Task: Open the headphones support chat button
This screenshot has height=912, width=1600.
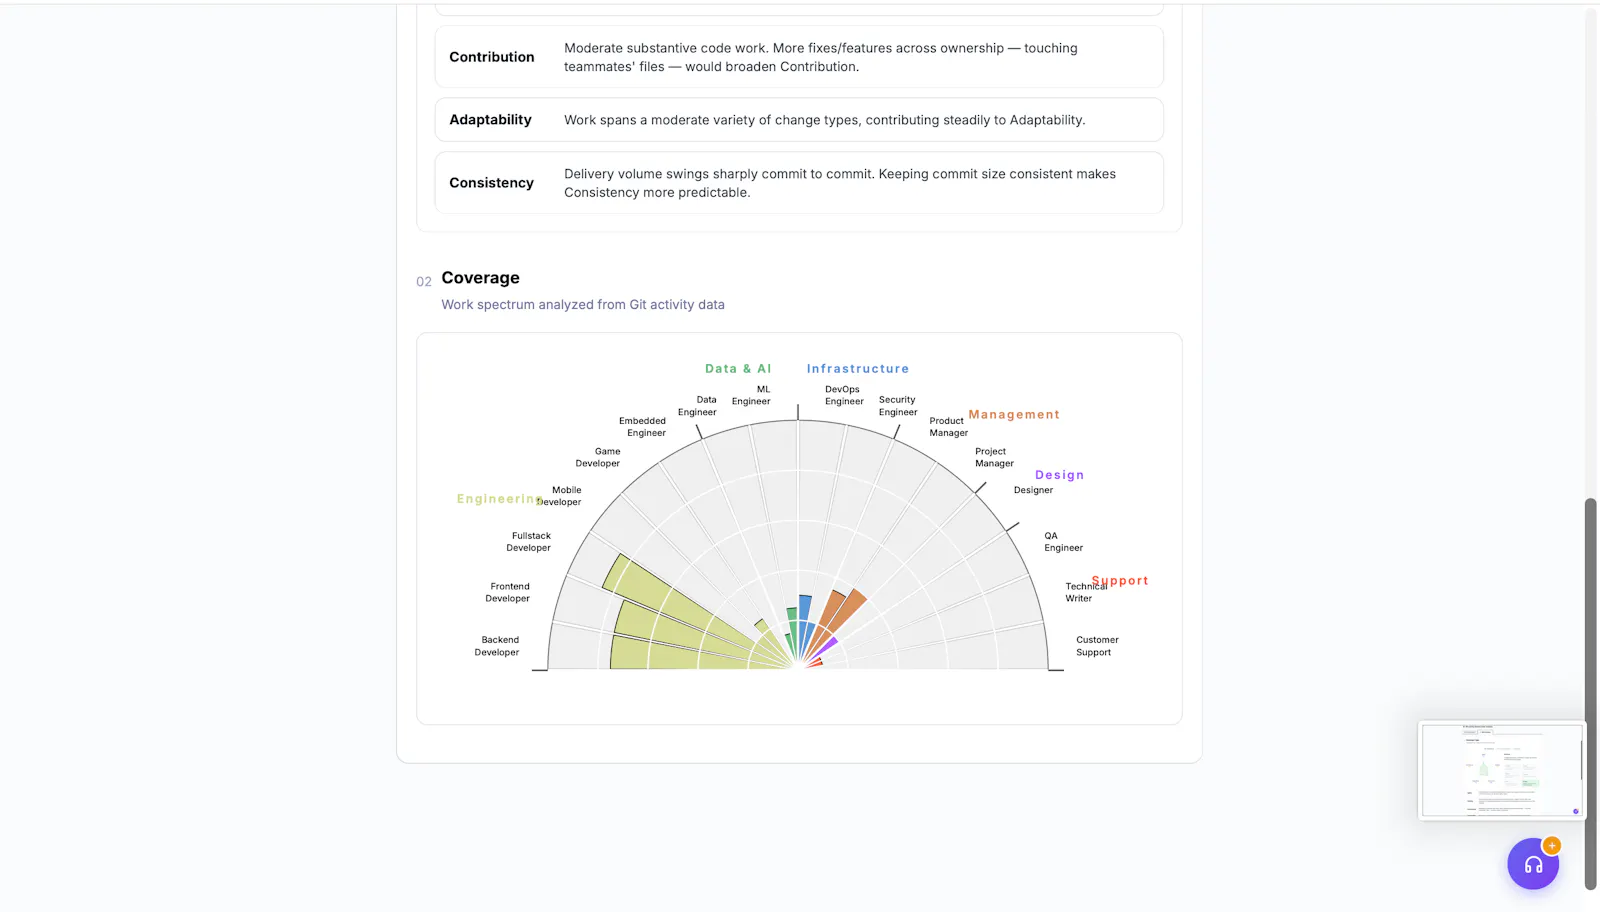Action: (x=1533, y=864)
